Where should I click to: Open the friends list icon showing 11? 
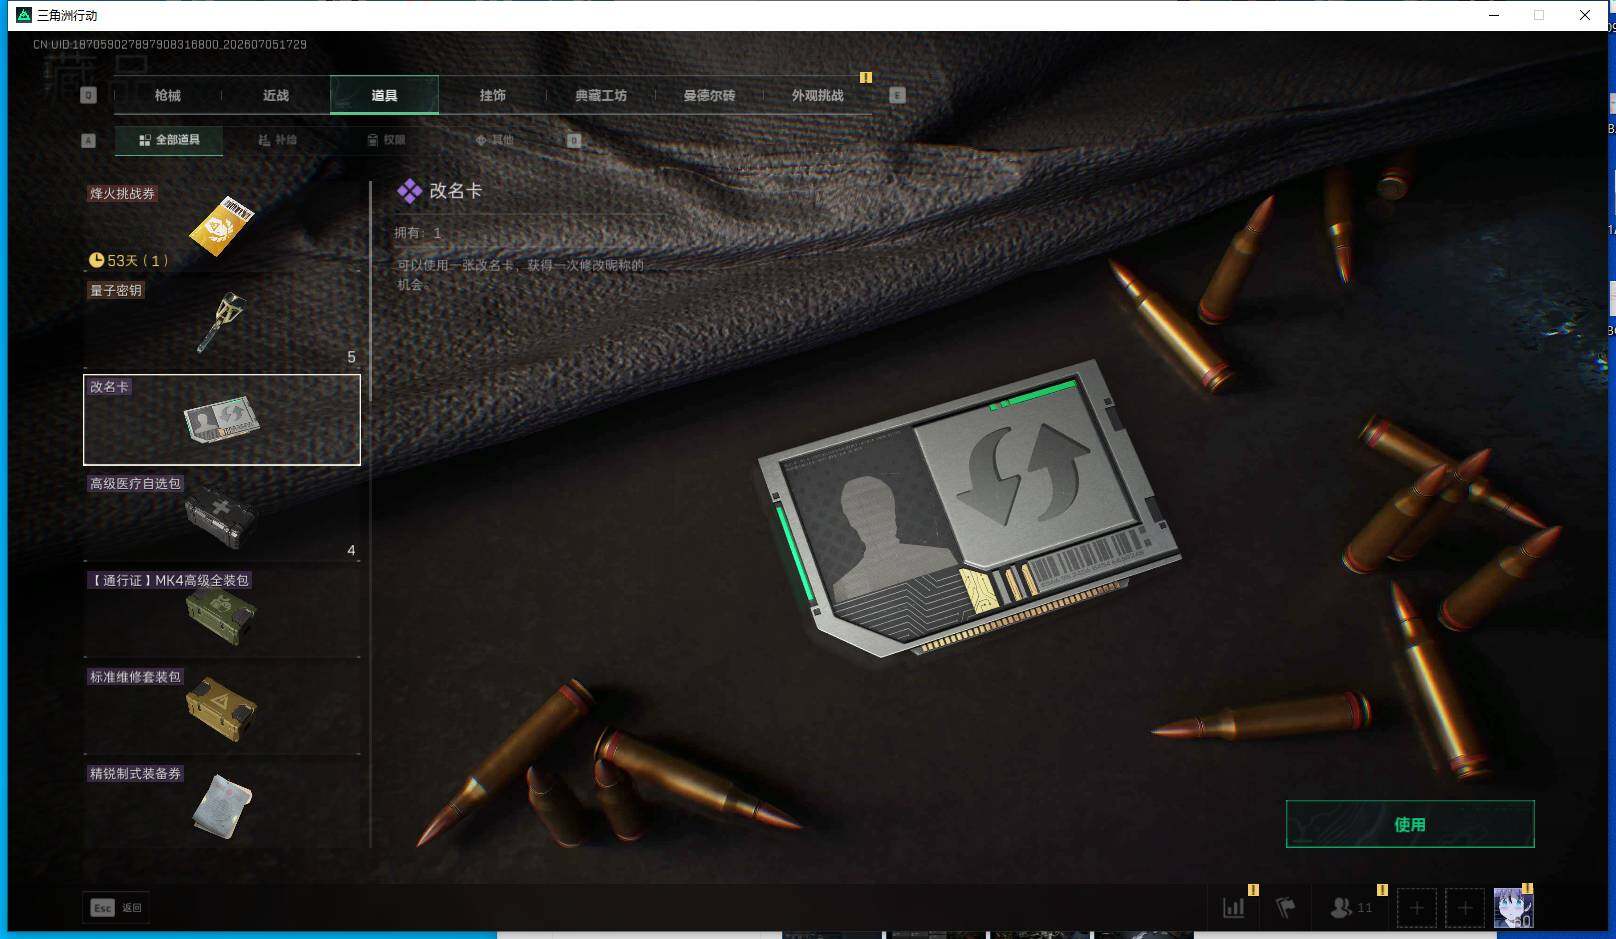point(1351,908)
